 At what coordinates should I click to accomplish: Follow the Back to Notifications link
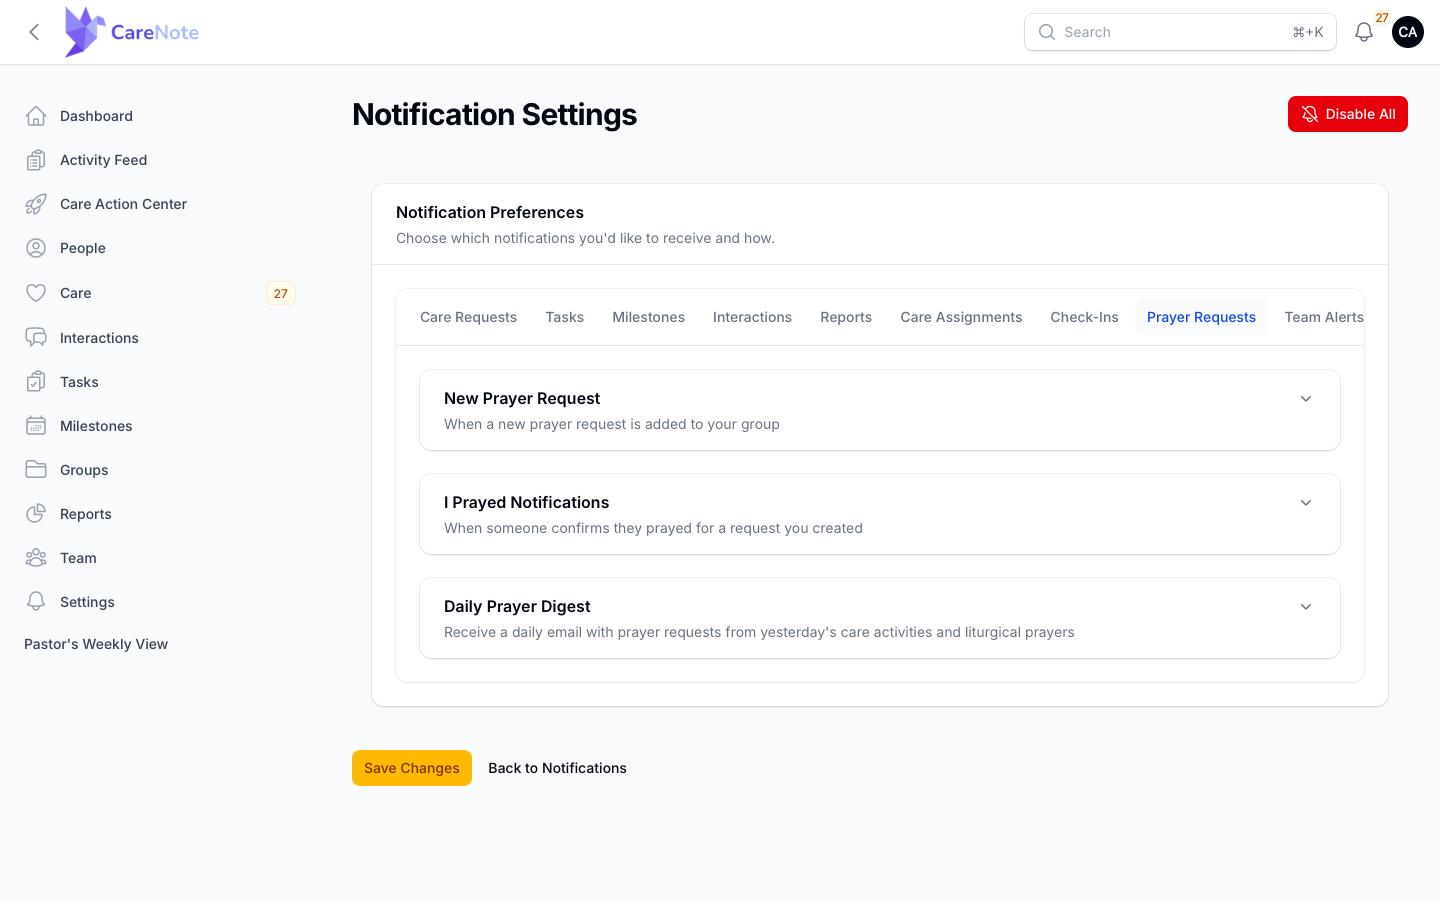[557, 768]
